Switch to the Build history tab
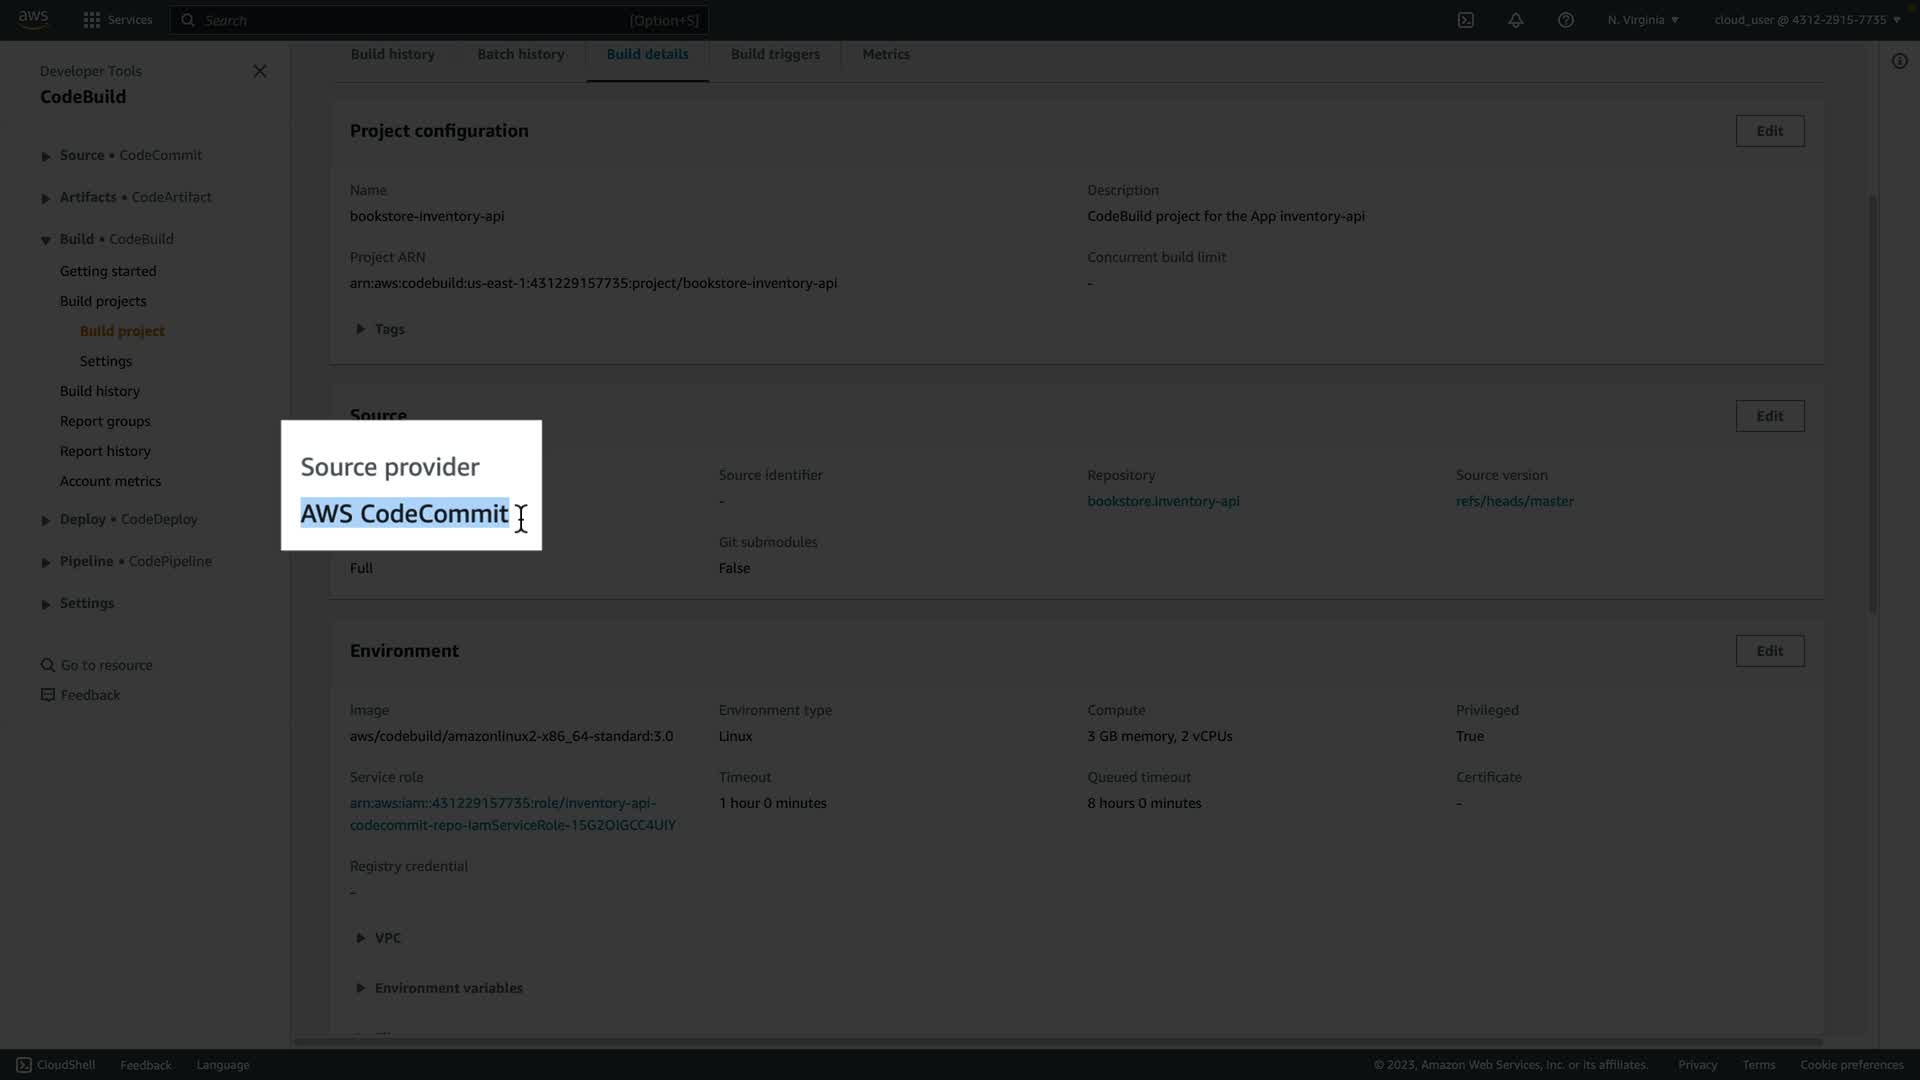The height and width of the screenshot is (1080, 1920). (x=392, y=54)
